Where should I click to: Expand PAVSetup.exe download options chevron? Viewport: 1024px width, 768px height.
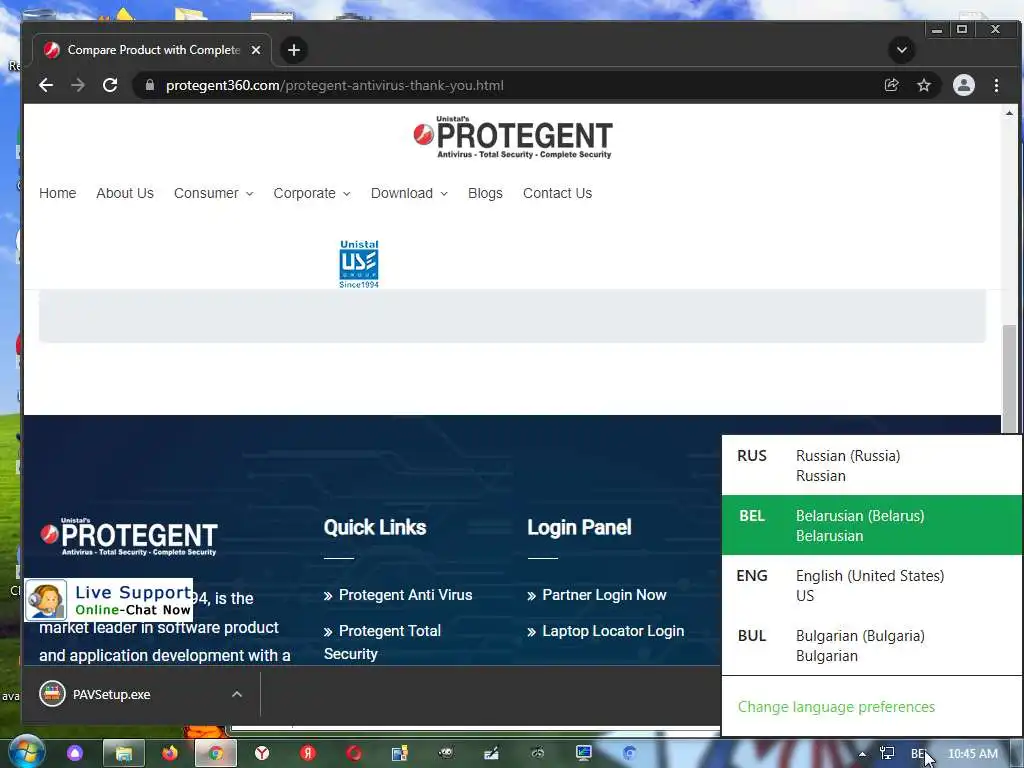coord(237,694)
